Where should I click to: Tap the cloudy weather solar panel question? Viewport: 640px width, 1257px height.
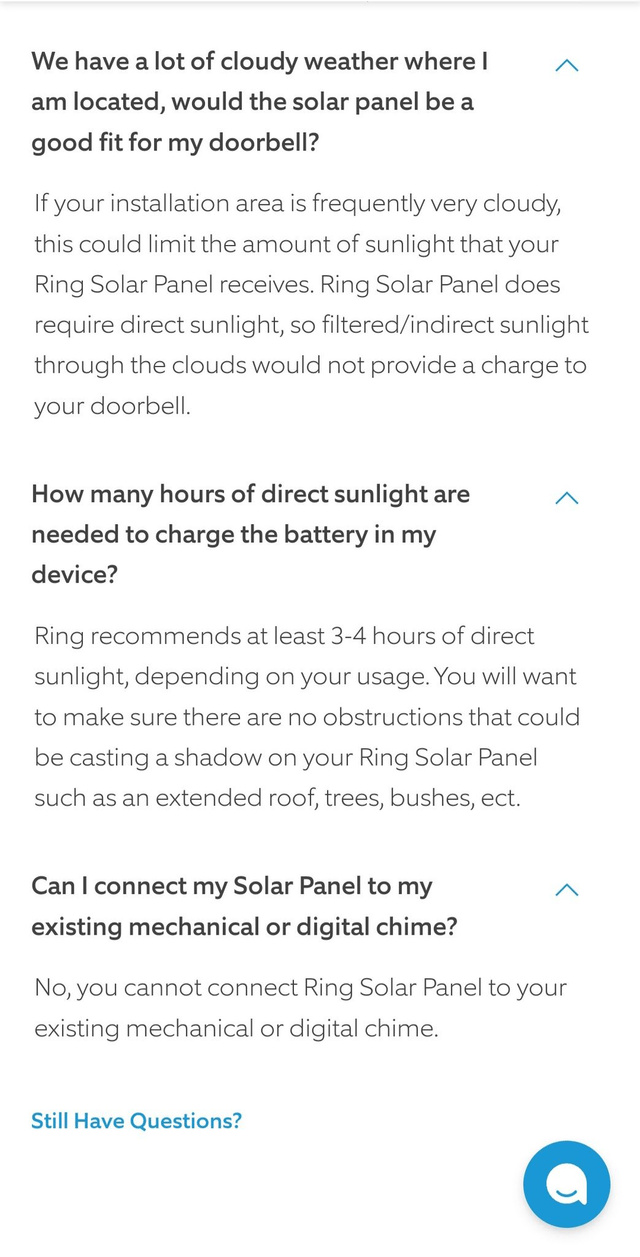[x=260, y=102]
